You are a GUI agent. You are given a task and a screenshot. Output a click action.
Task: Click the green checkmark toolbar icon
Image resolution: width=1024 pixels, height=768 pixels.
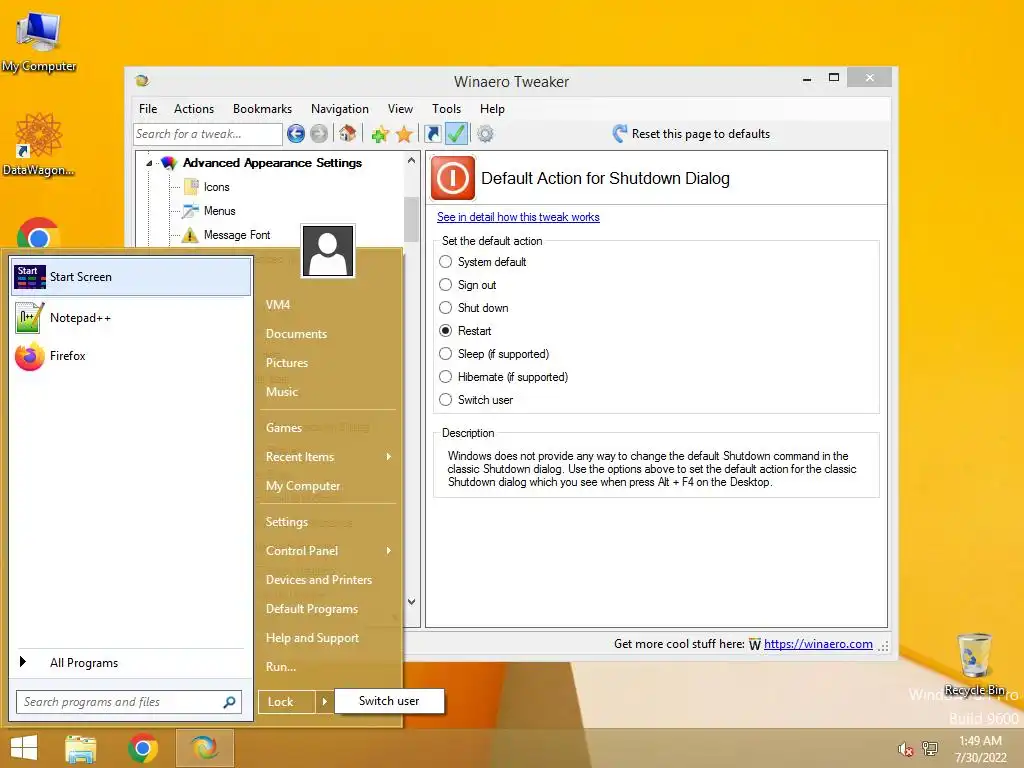click(x=456, y=133)
